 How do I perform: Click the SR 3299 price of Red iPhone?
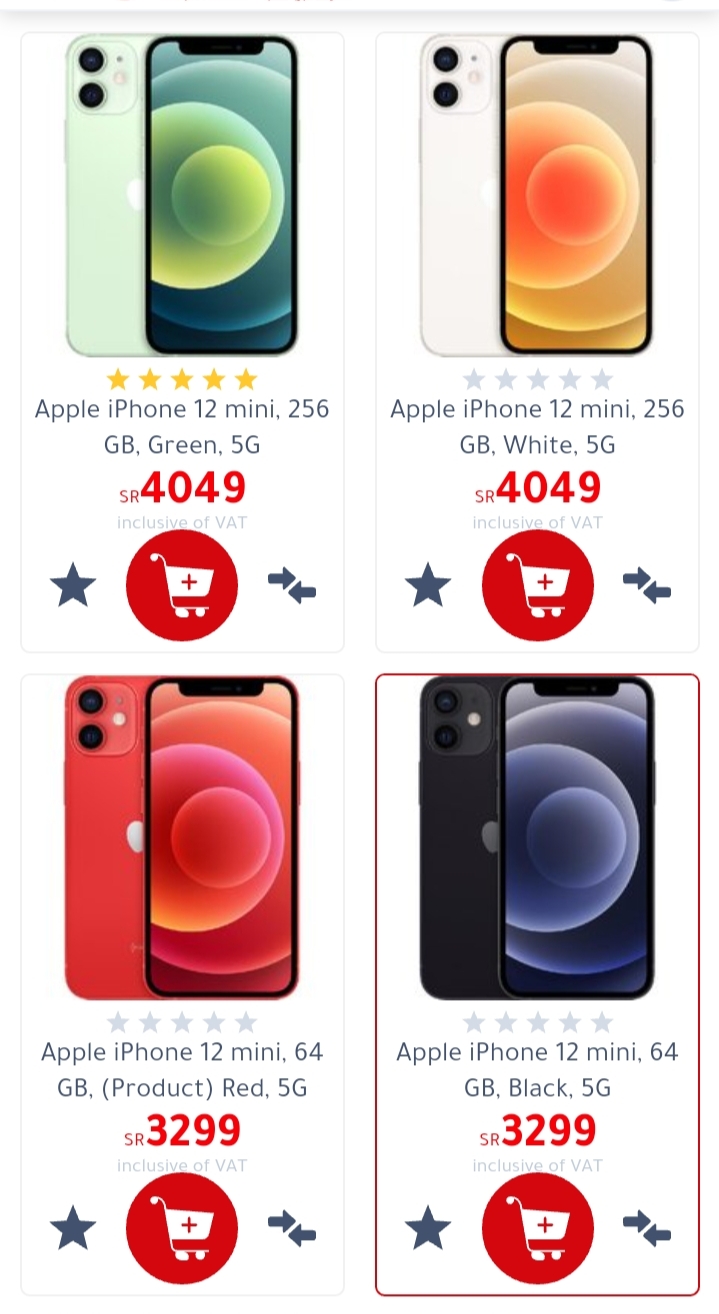182,1131
